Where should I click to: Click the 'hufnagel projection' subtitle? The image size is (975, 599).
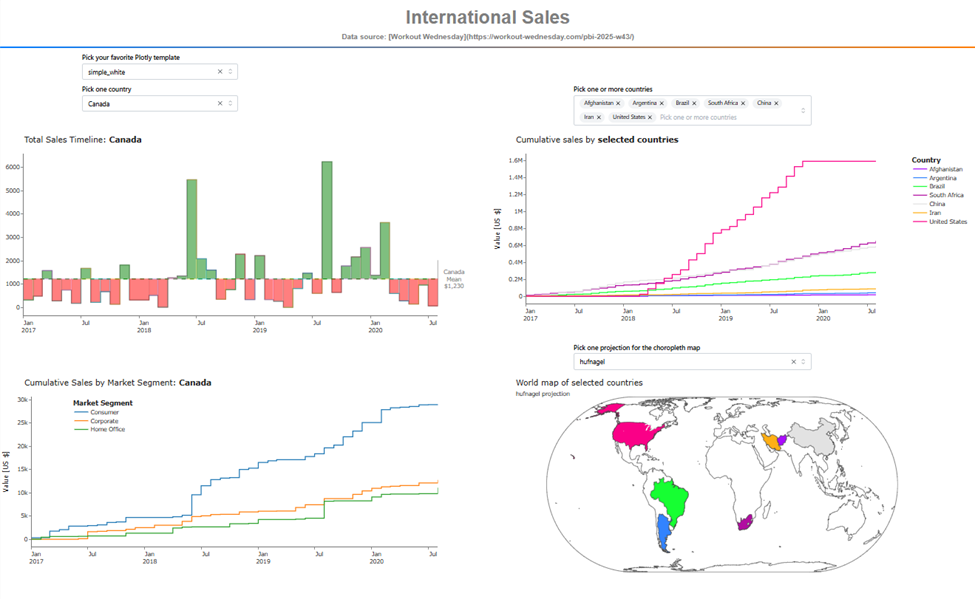click(542, 394)
